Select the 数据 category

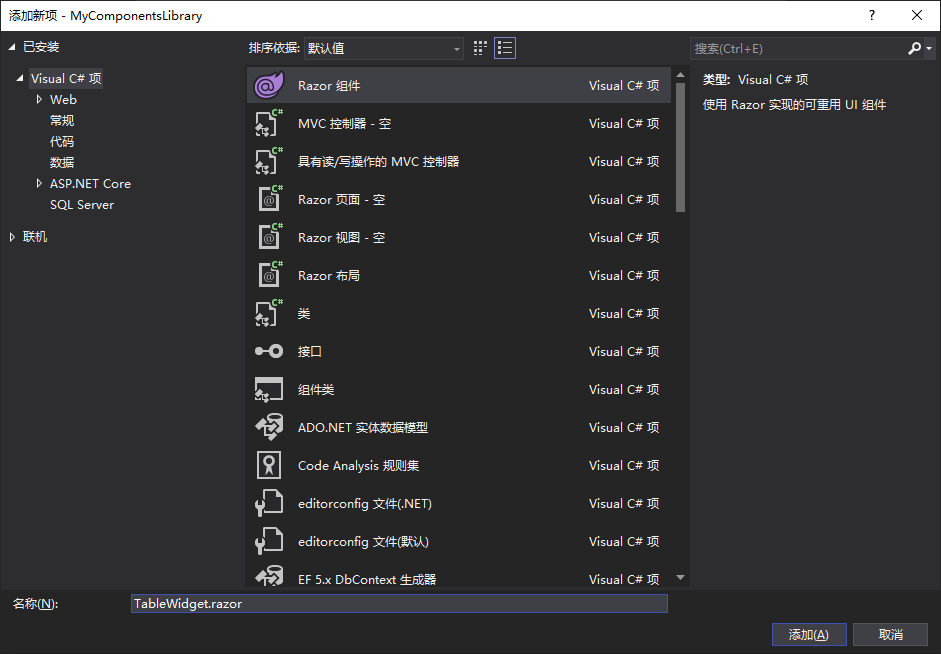(x=62, y=163)
